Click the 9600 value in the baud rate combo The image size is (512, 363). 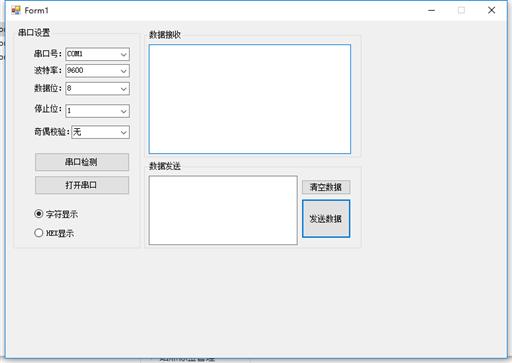[x=75, y=70]
